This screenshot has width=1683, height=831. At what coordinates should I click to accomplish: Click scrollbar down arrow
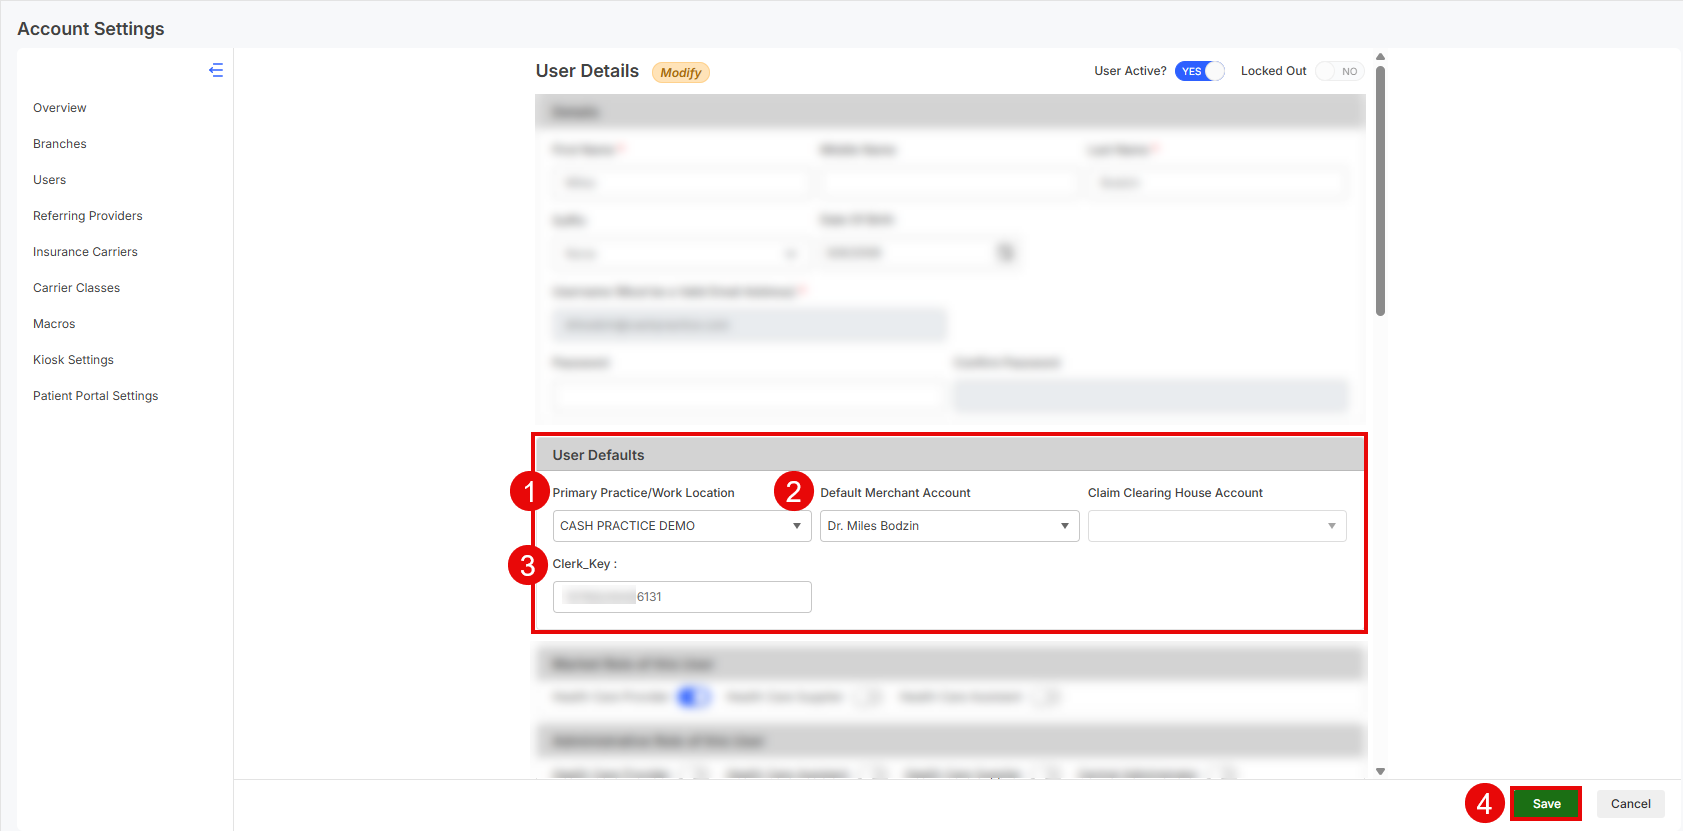click(x=1381, y=771)
